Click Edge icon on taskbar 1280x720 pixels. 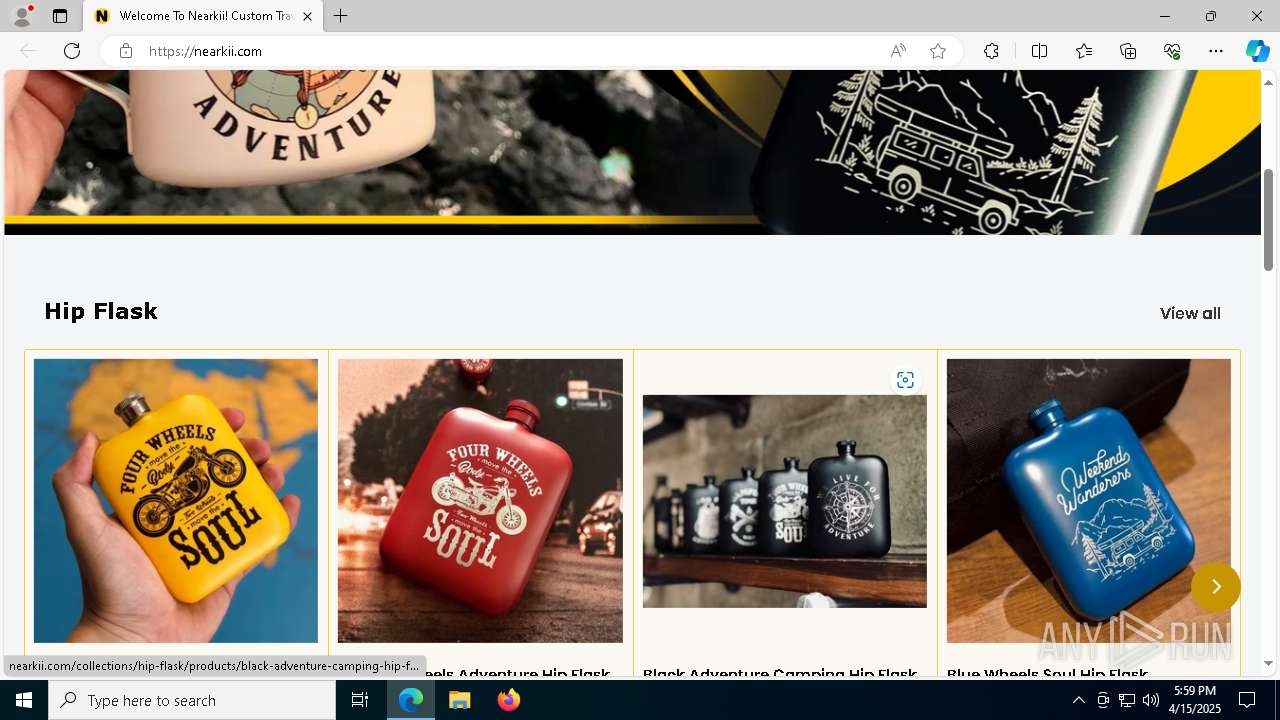coord(412,700)
